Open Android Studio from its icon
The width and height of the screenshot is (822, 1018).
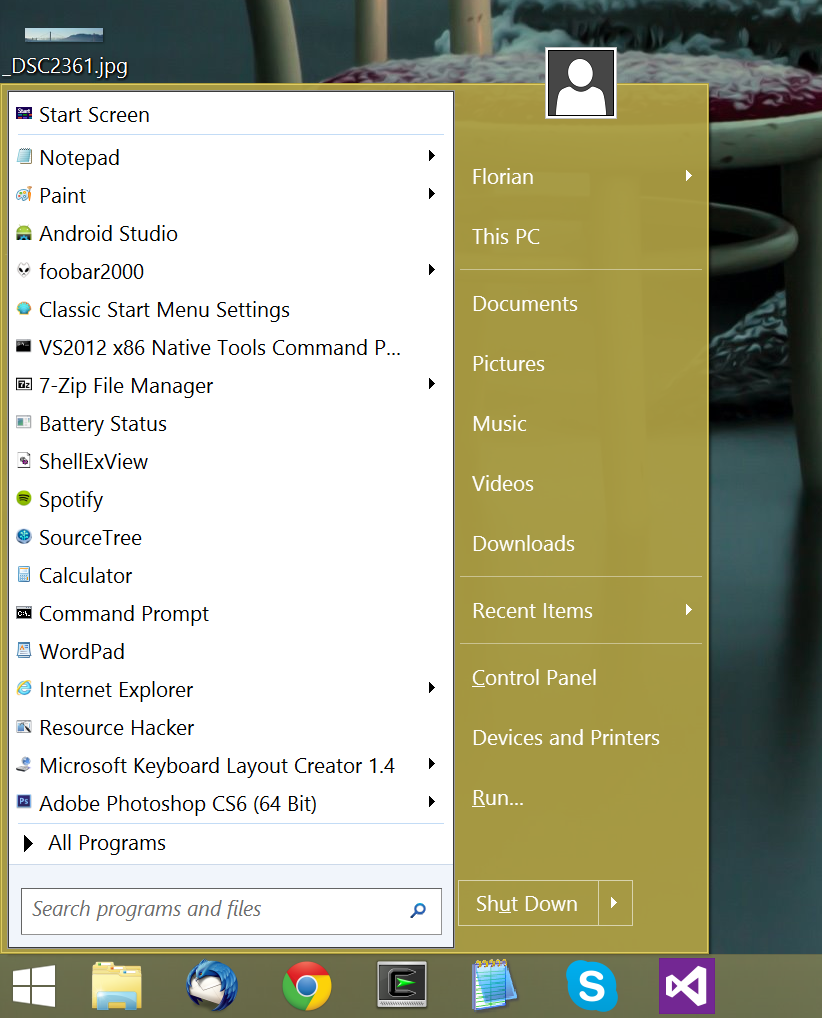(24, 233)
